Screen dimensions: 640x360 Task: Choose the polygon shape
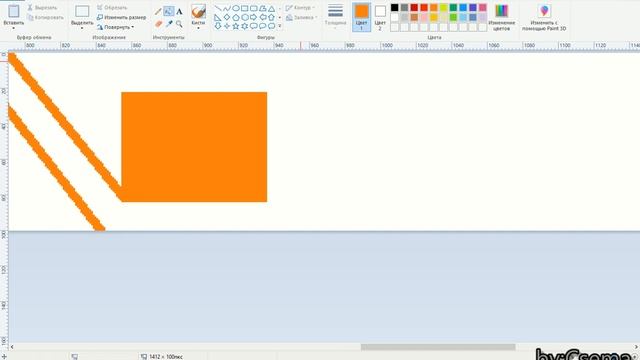[263, 8]
